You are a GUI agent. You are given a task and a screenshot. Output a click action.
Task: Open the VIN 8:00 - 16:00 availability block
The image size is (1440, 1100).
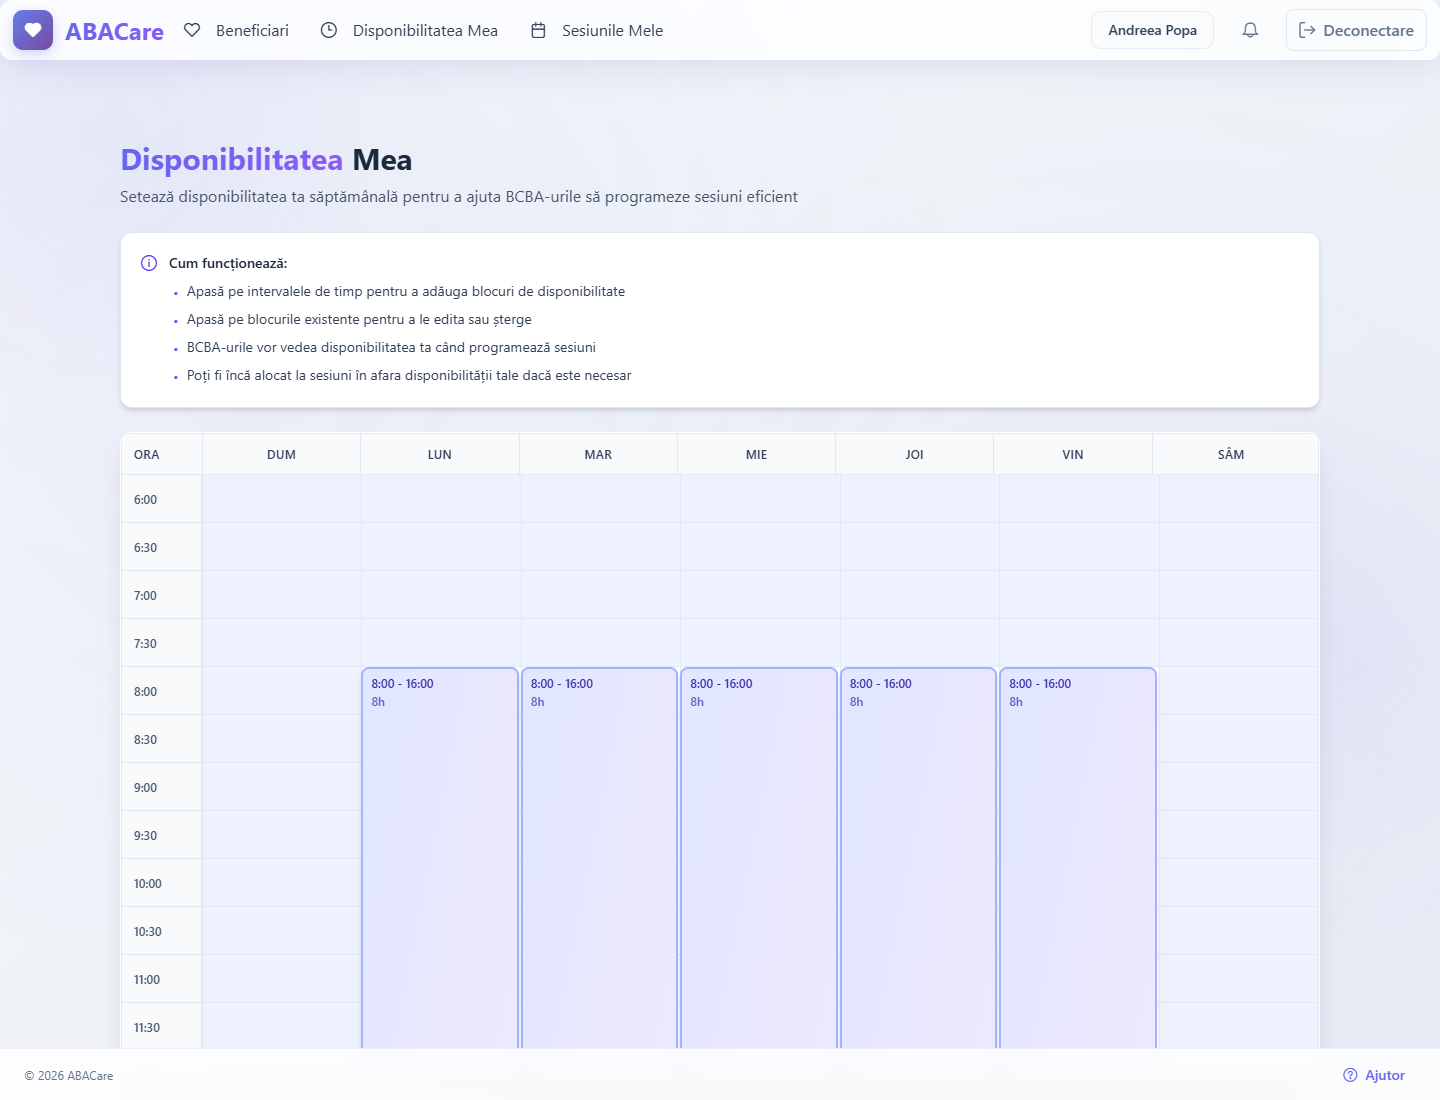pyautogui.click(x=1078, y=858)
